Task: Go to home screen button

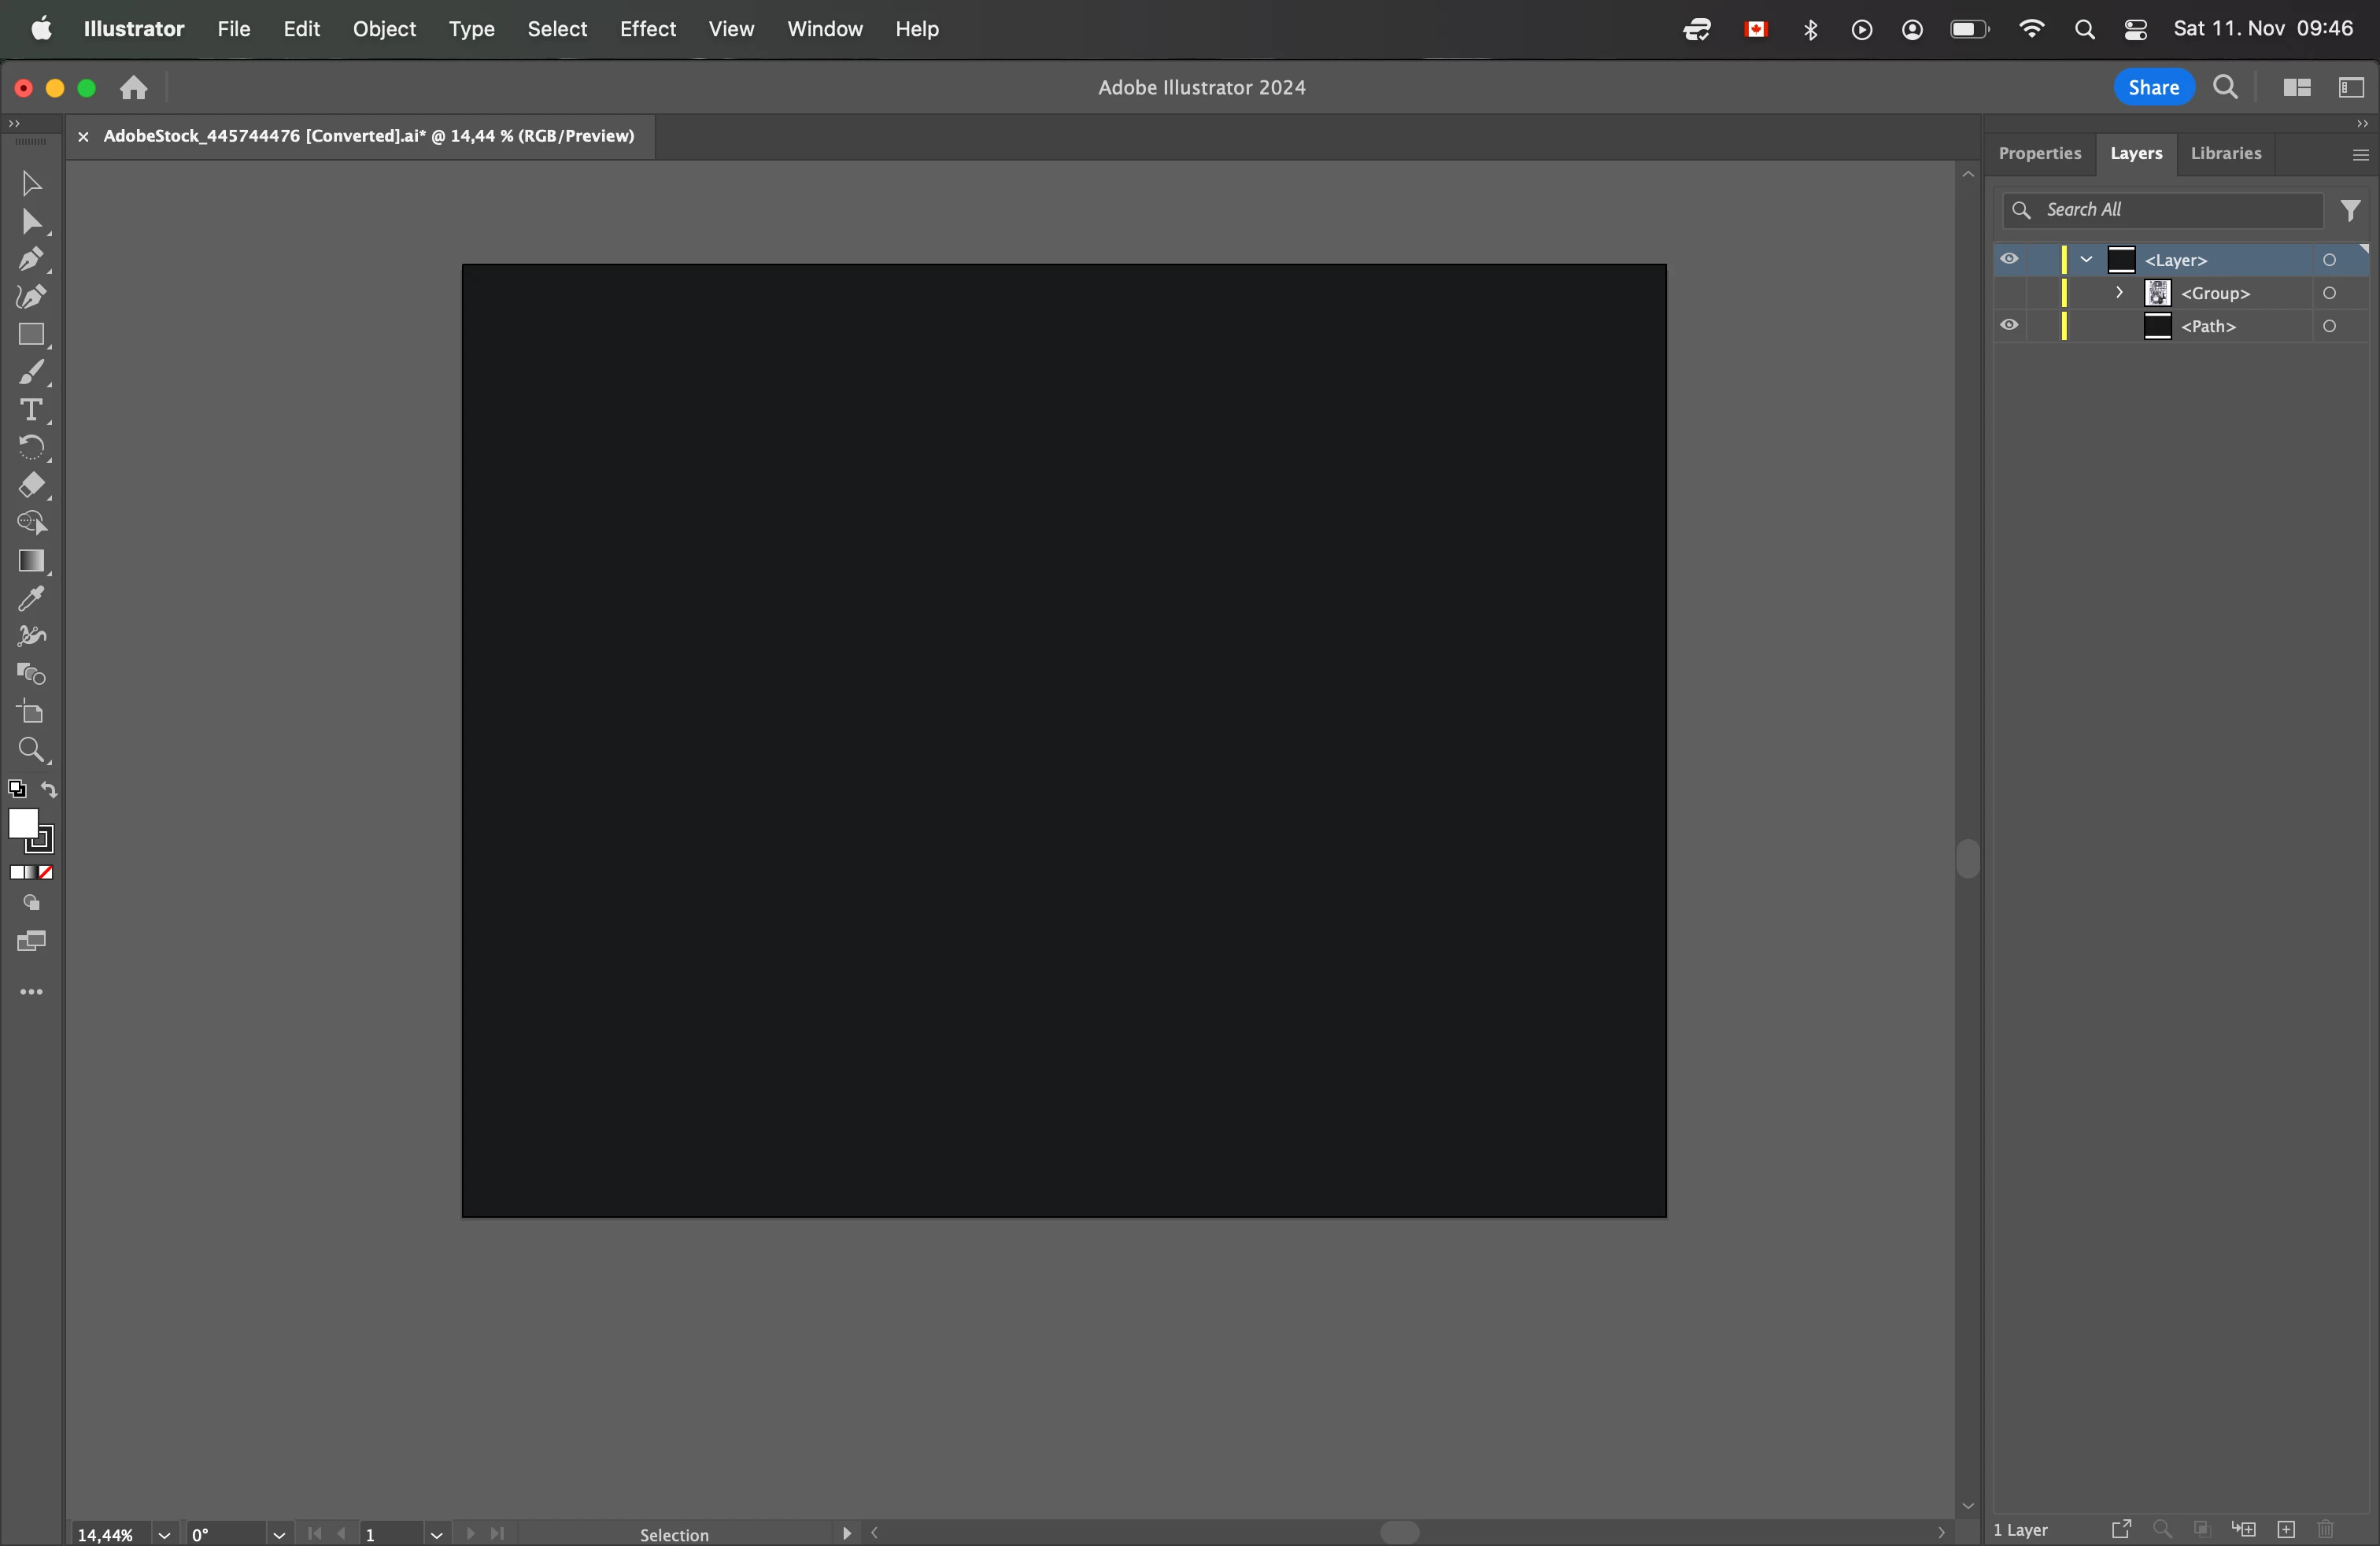Action: (134, 88)
